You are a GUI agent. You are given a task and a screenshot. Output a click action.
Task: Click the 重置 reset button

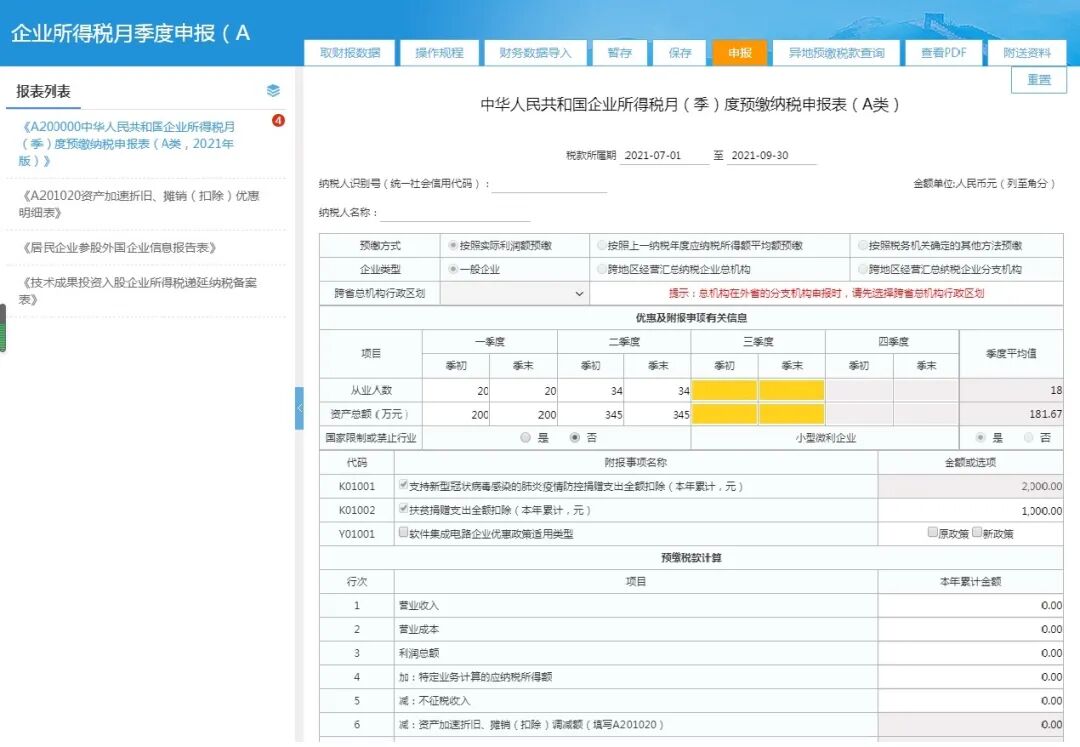coord(1038,80)
